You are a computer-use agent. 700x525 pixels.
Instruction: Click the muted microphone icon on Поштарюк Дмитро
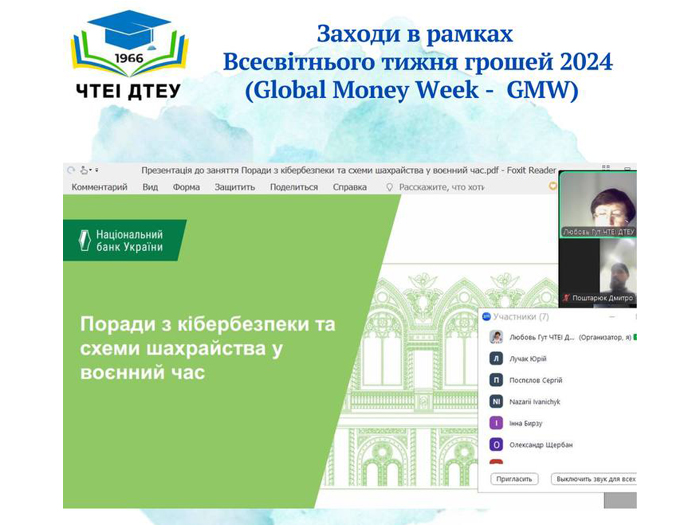[566, 298]
